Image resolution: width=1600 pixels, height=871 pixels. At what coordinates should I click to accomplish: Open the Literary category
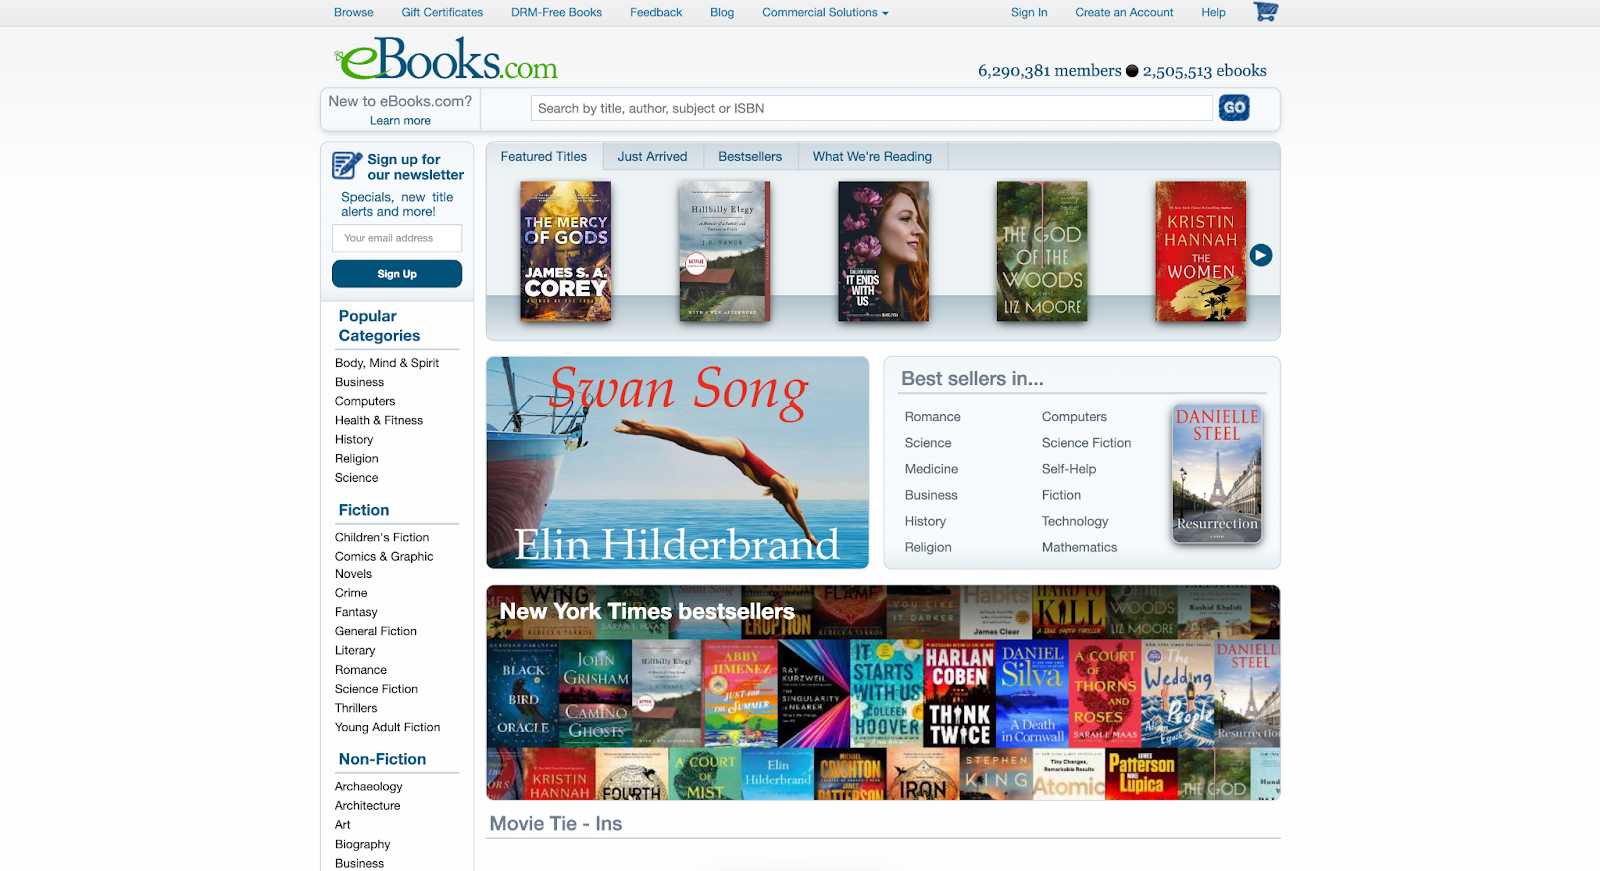tap(355, 650)
